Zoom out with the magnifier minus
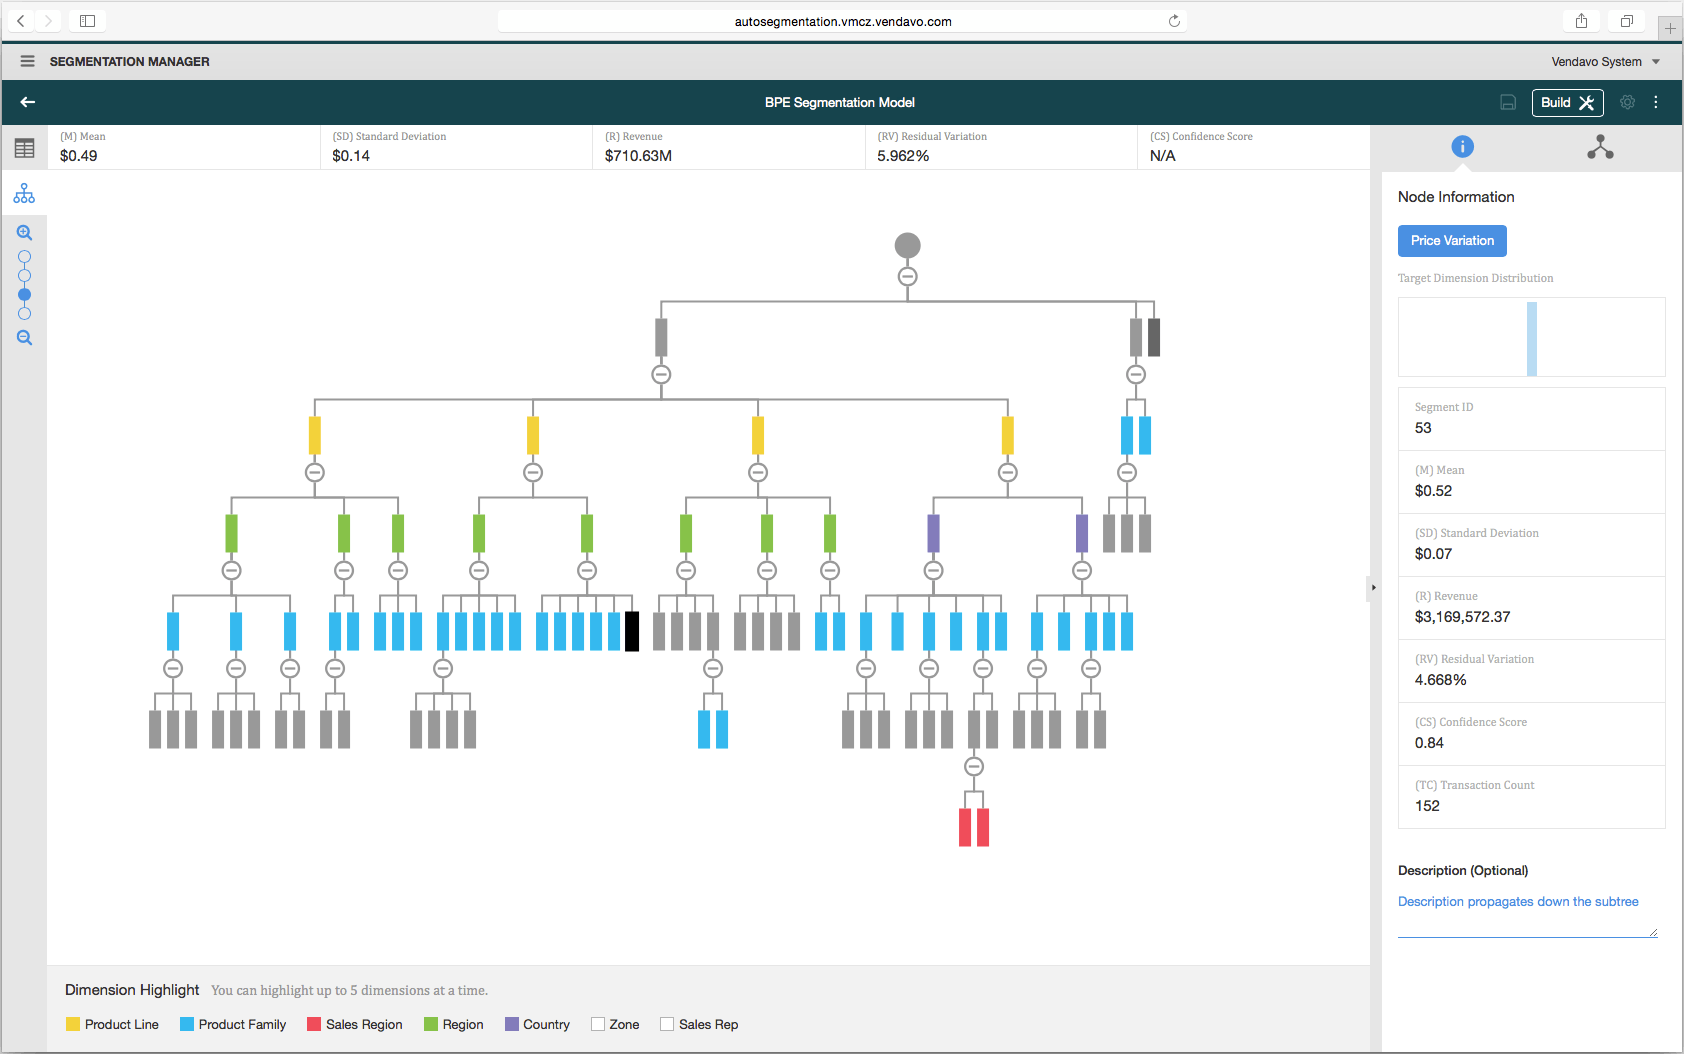1684x1054 pixels. [24, 338]
